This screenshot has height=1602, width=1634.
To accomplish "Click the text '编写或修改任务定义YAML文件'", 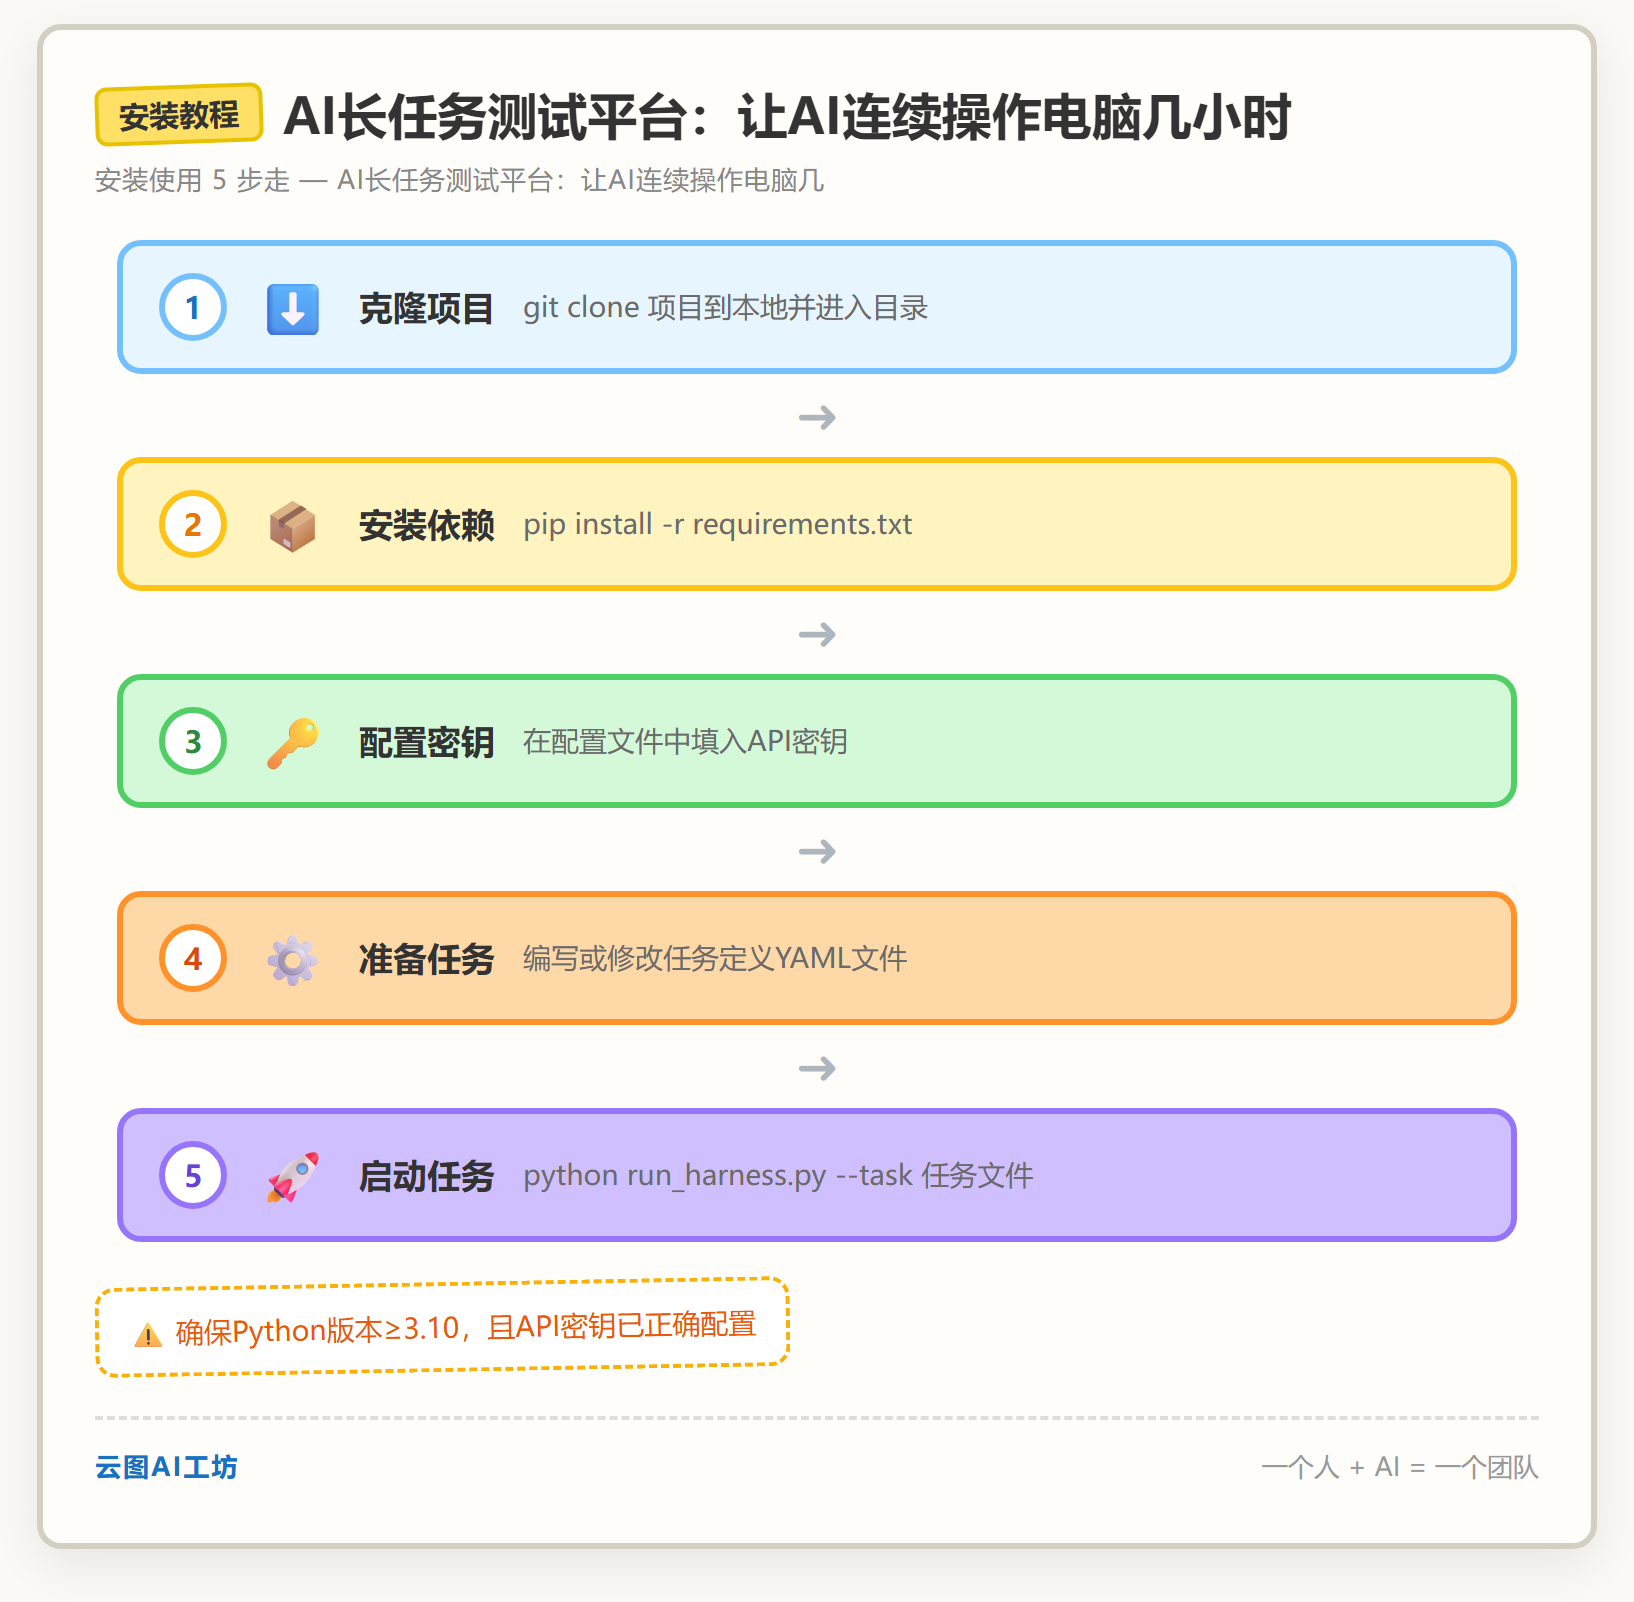I will click(x=715, y=959).
